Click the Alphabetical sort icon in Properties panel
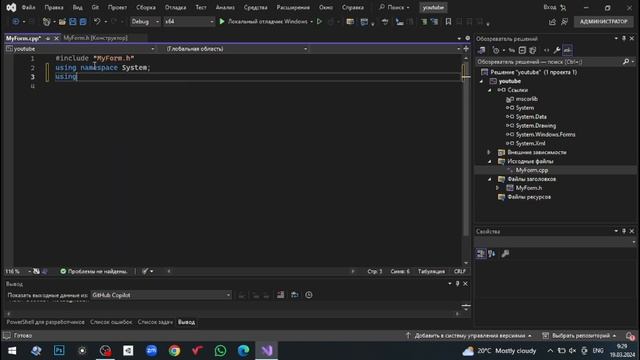 pyautogui.click(x=491, y=254)
